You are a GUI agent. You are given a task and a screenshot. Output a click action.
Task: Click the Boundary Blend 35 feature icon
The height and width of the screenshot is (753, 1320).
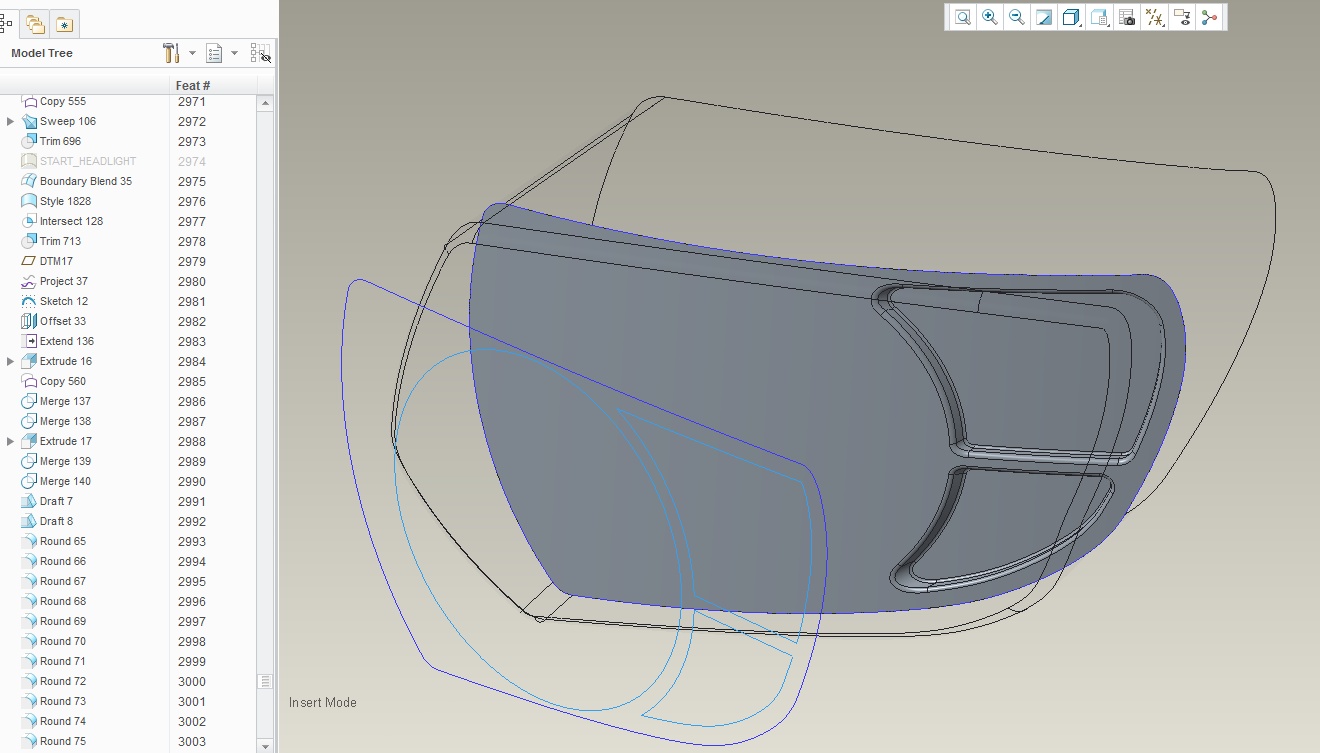pos(29,181)
